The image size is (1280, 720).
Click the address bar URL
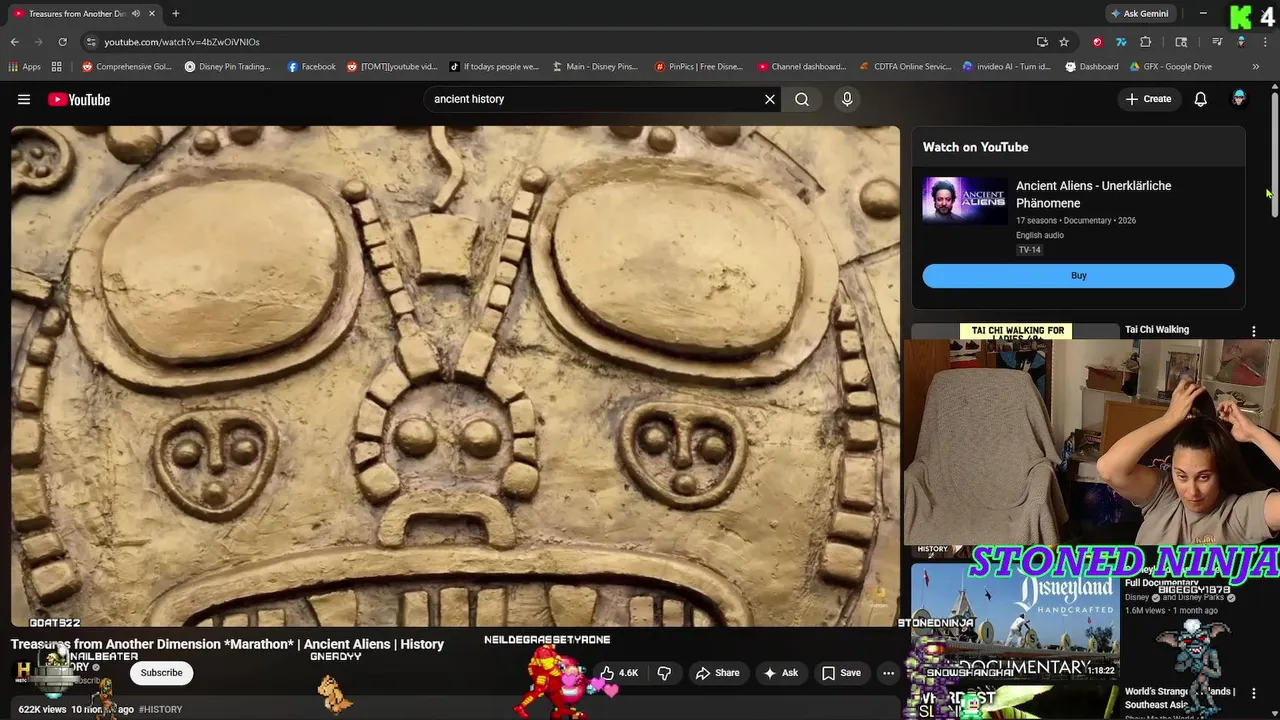tap(182, 42)
